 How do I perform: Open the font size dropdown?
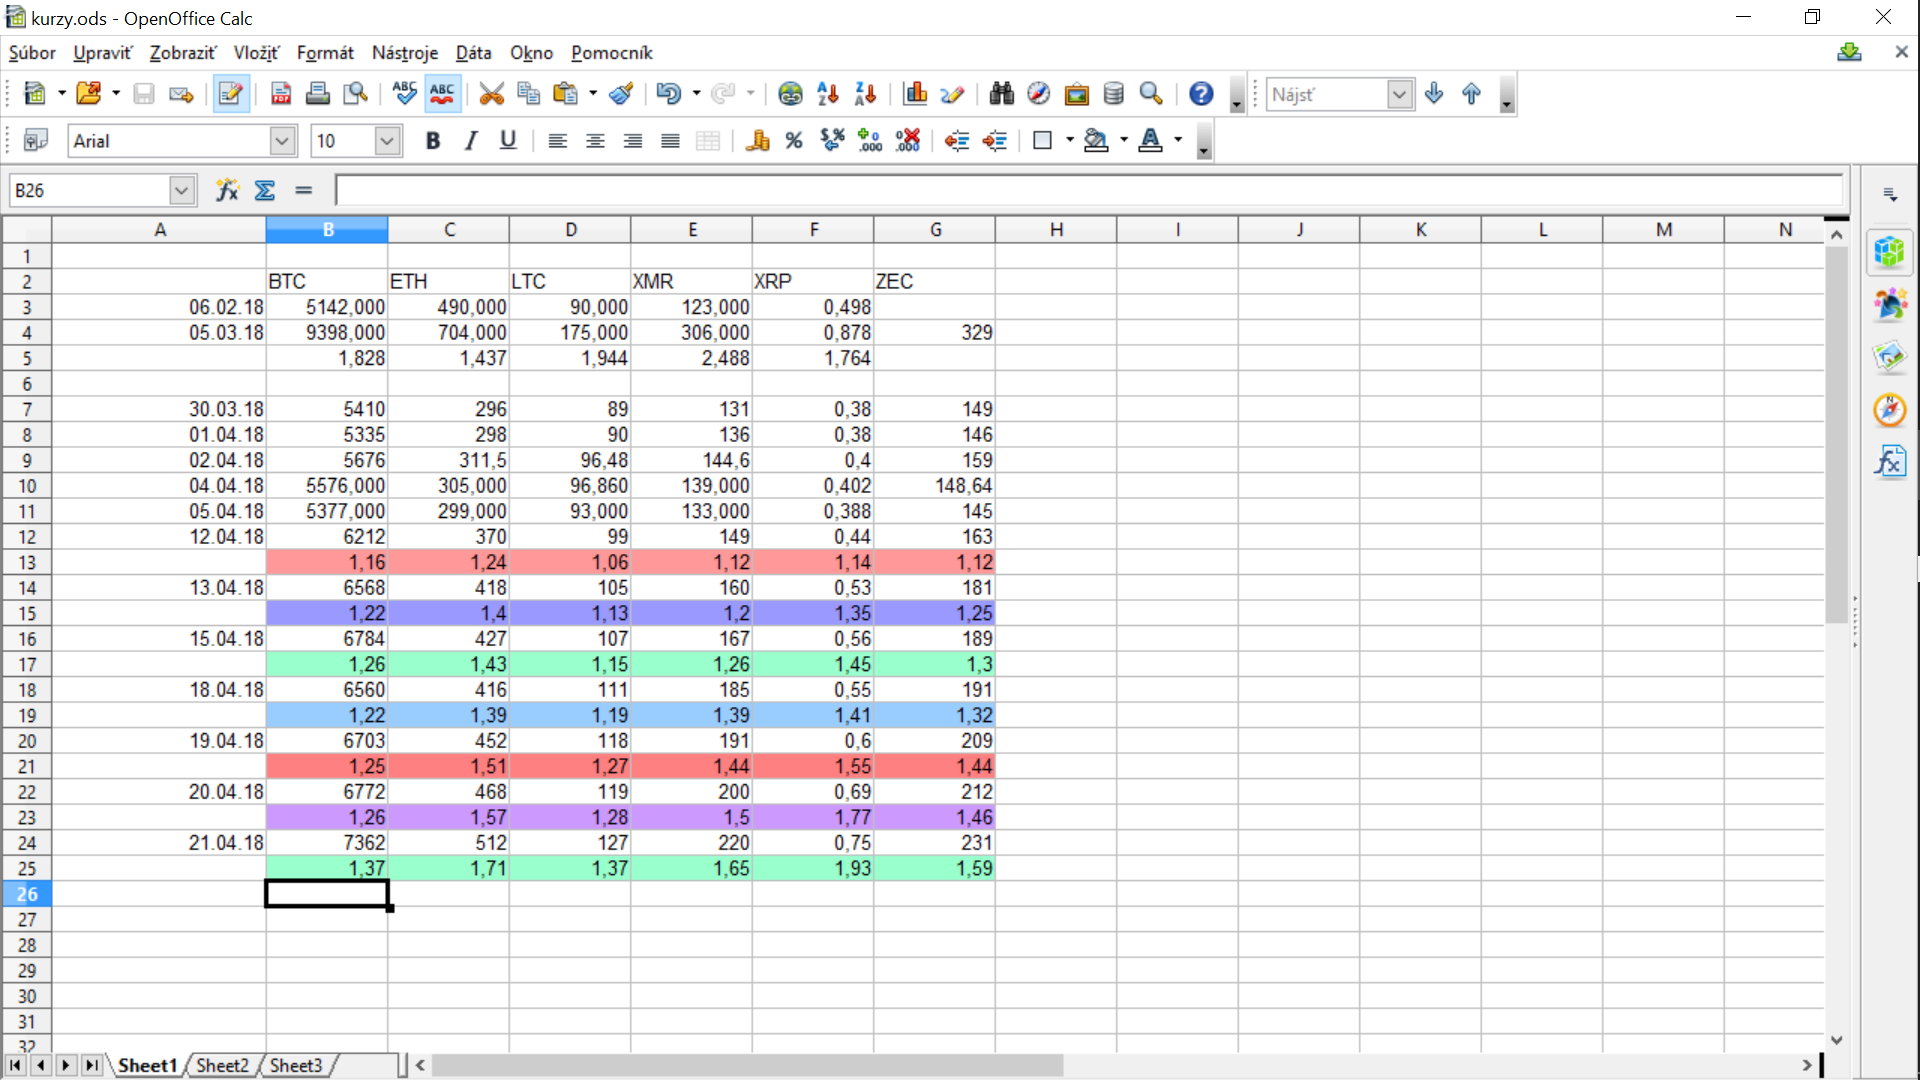(387, 141)
